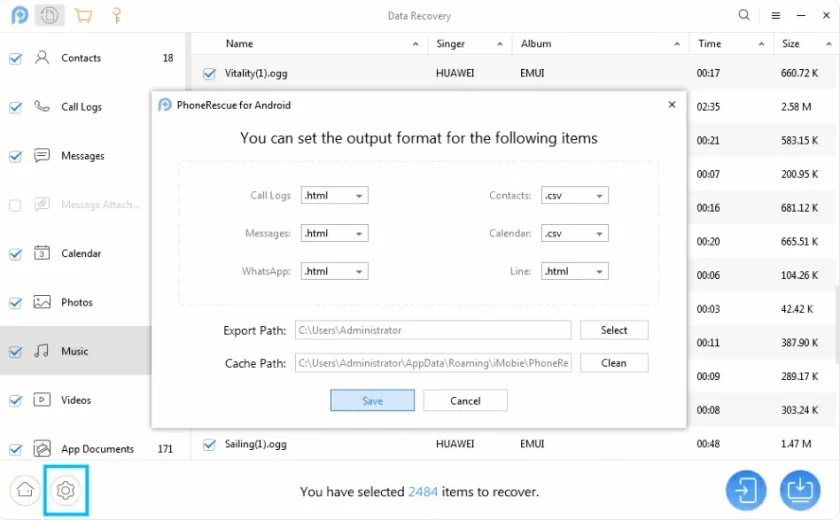Open WhatsApp format dropdown
The image size is (840, 520).
pyautogui.click(x=334, y=272)
